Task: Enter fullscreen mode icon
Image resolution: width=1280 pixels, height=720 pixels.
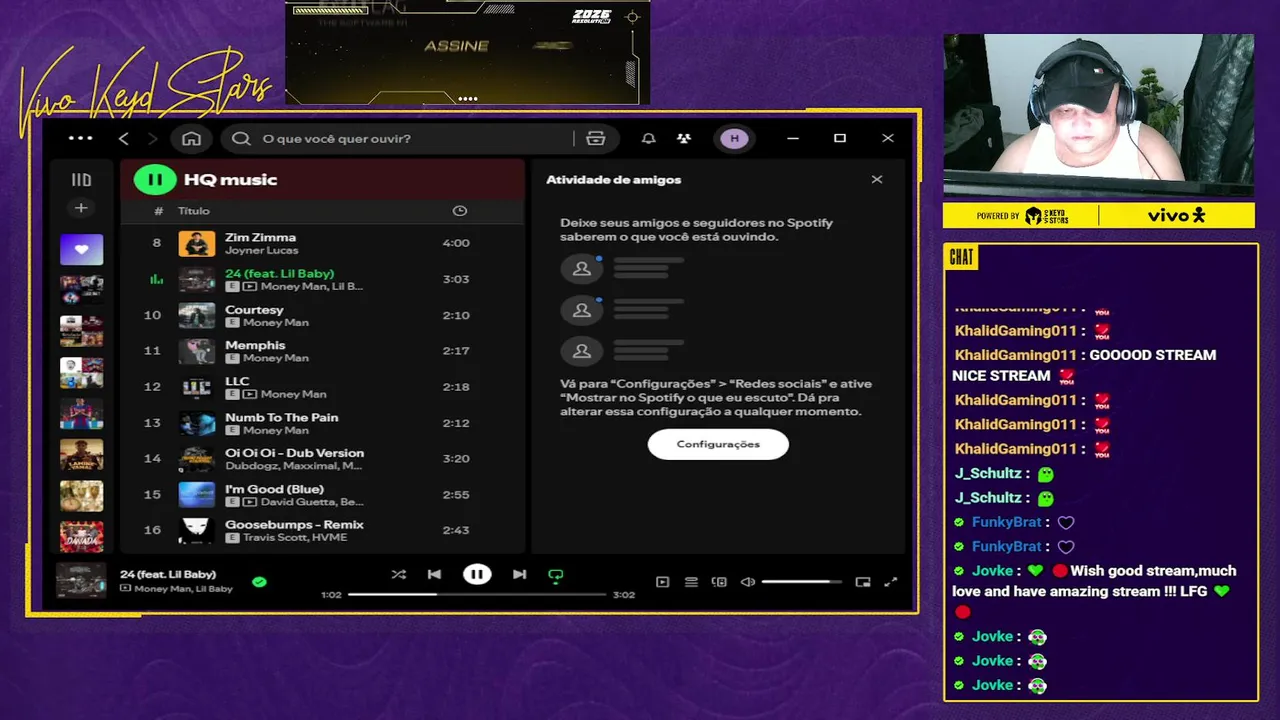Action: tap(891, 582)
